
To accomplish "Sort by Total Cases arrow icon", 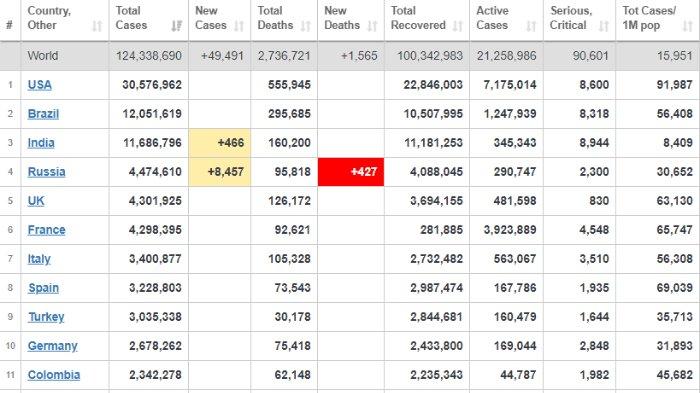I will (176, 26).
